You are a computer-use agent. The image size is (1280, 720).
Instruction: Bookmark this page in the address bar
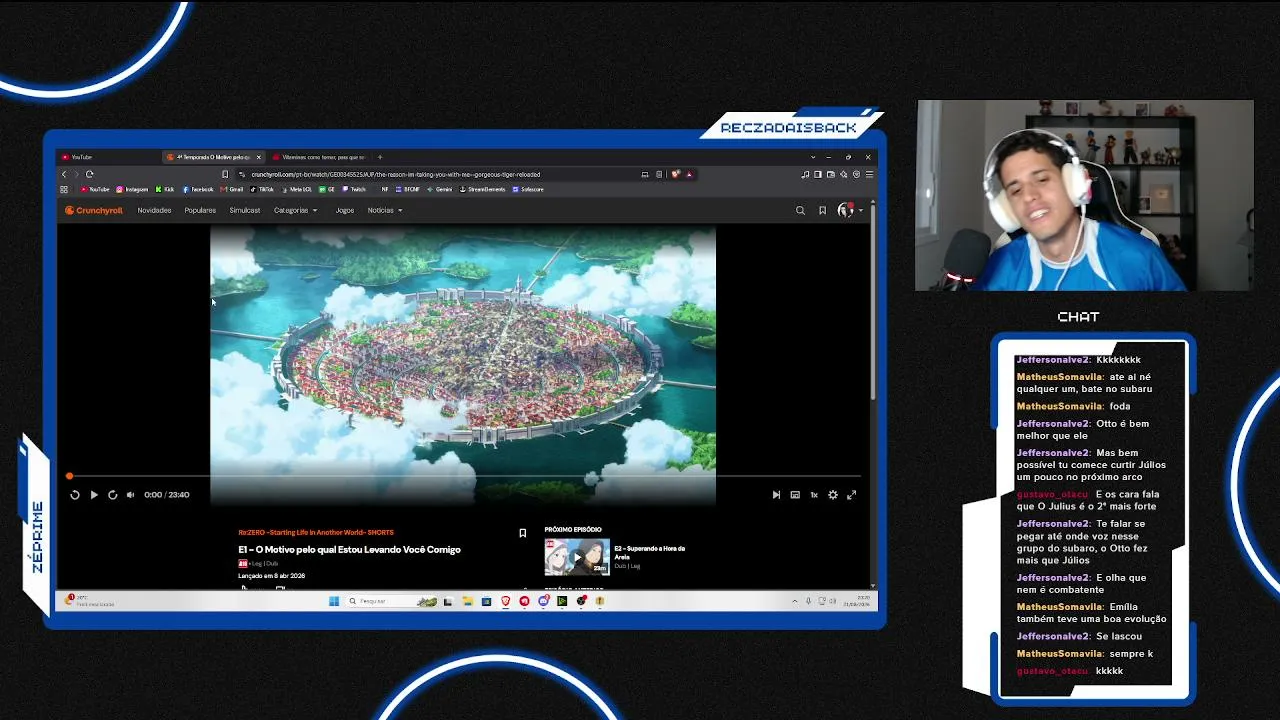(225, 174)
